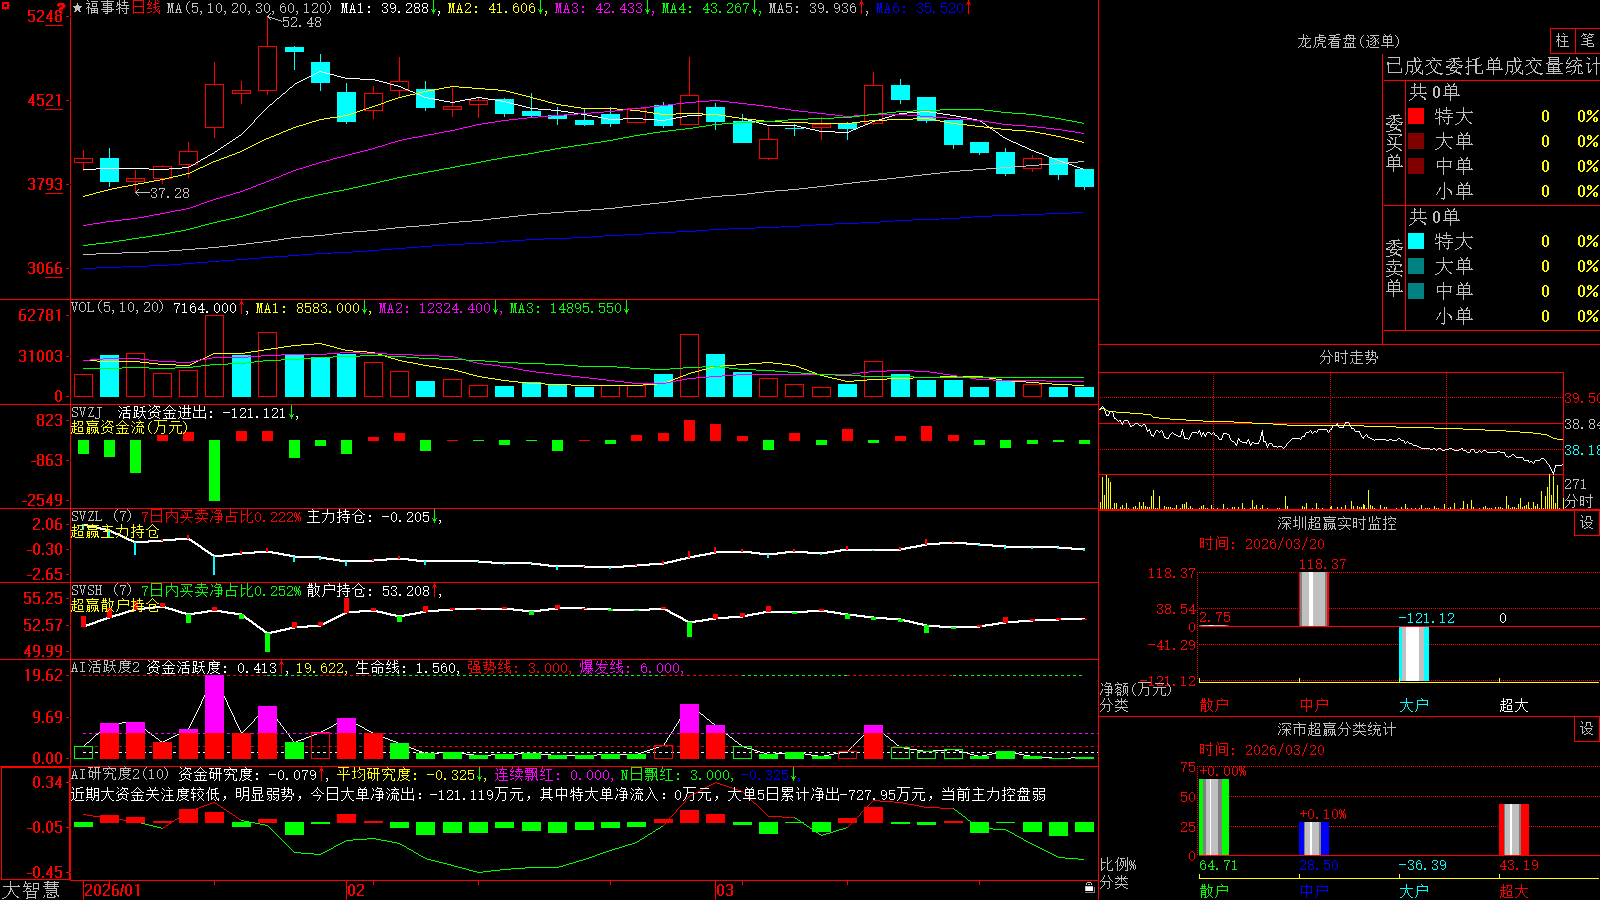The image size is (1600, 900).
Task: Switch to 笔 (tick) view
Action: coord(1588,40)
